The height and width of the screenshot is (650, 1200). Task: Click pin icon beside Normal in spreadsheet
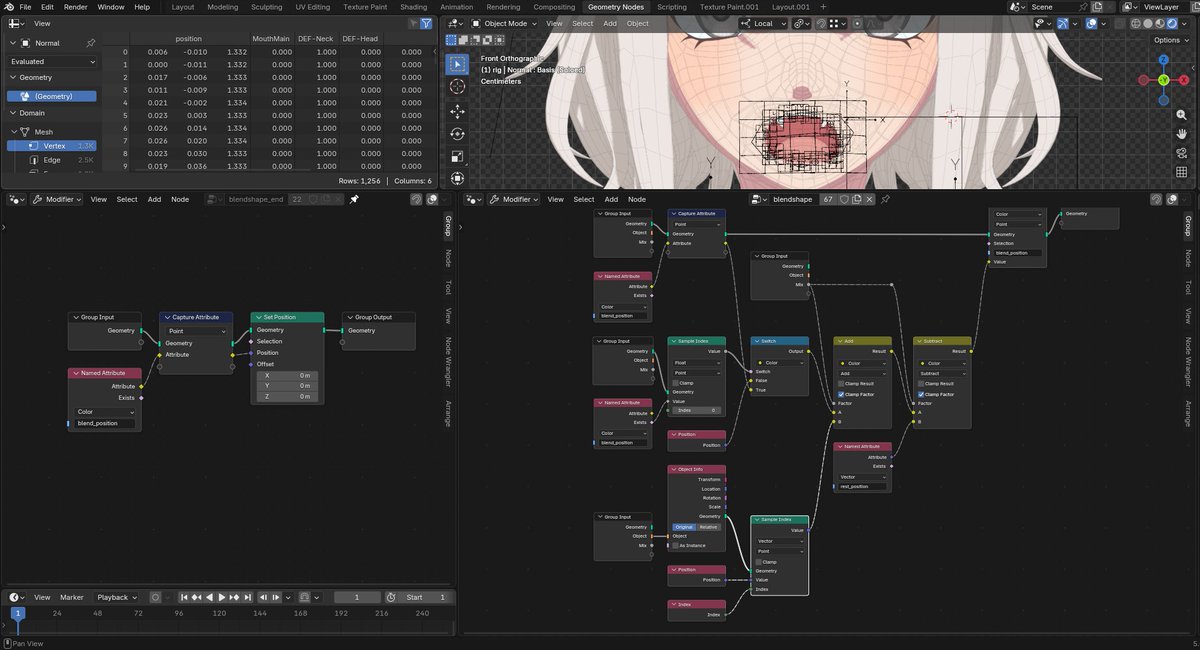[x=91, y=43]
